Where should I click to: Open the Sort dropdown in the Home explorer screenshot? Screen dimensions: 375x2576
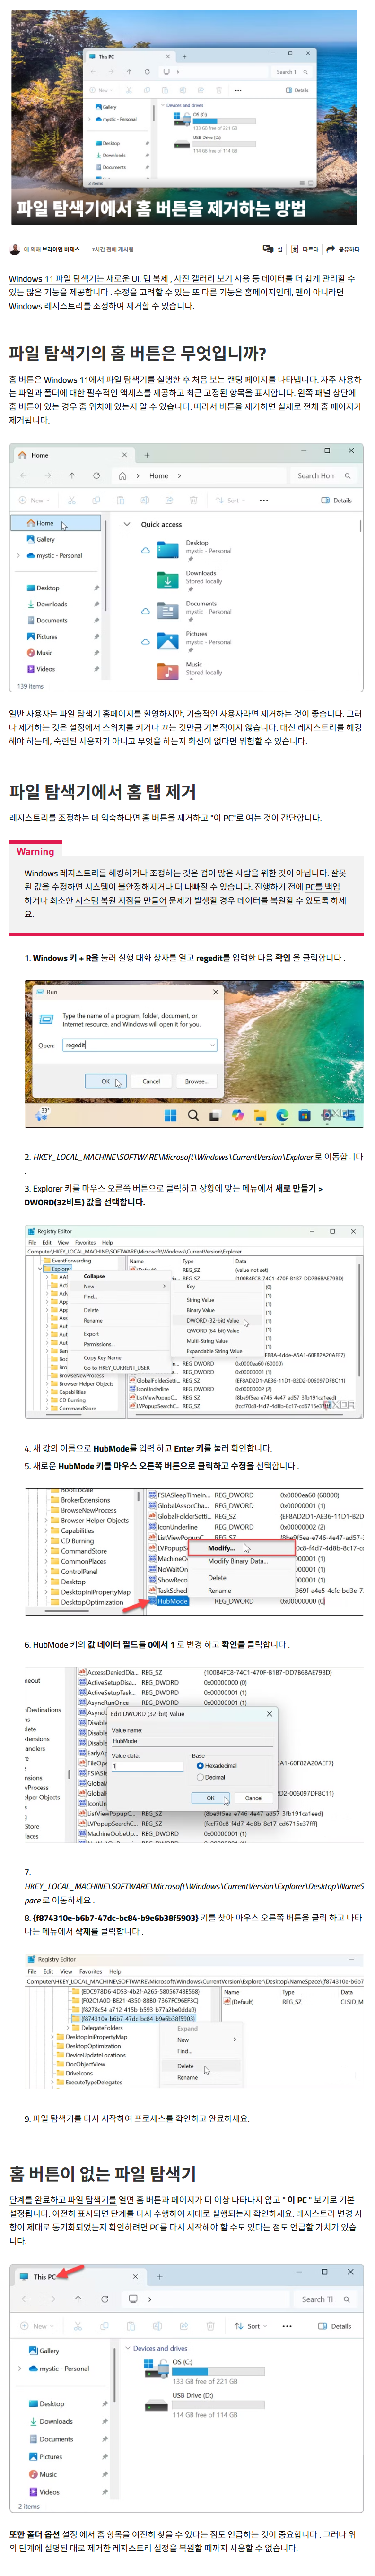[231, 500]
